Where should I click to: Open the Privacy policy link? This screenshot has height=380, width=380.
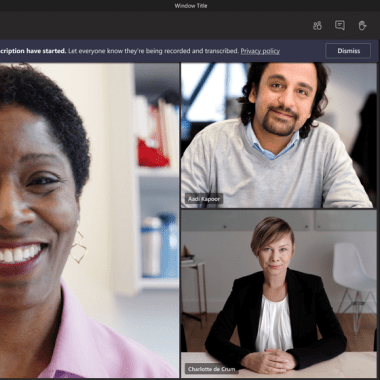(x=260, y=51)
